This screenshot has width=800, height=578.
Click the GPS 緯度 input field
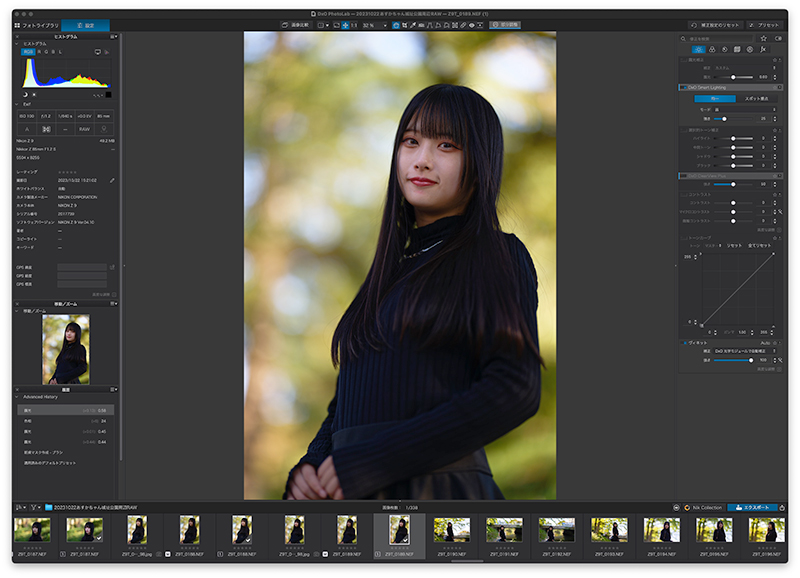82,267
